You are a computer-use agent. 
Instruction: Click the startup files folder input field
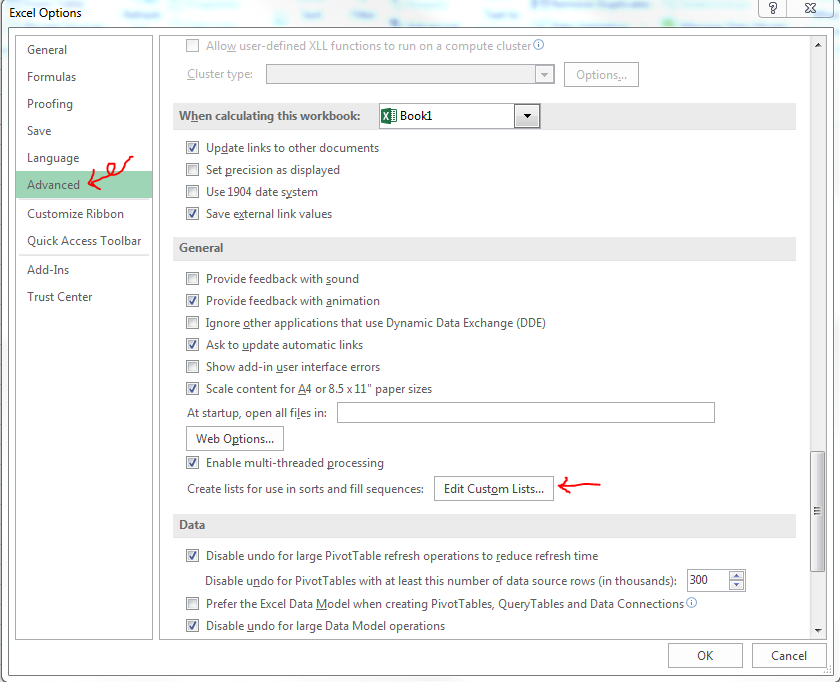[x=525, y=413]
